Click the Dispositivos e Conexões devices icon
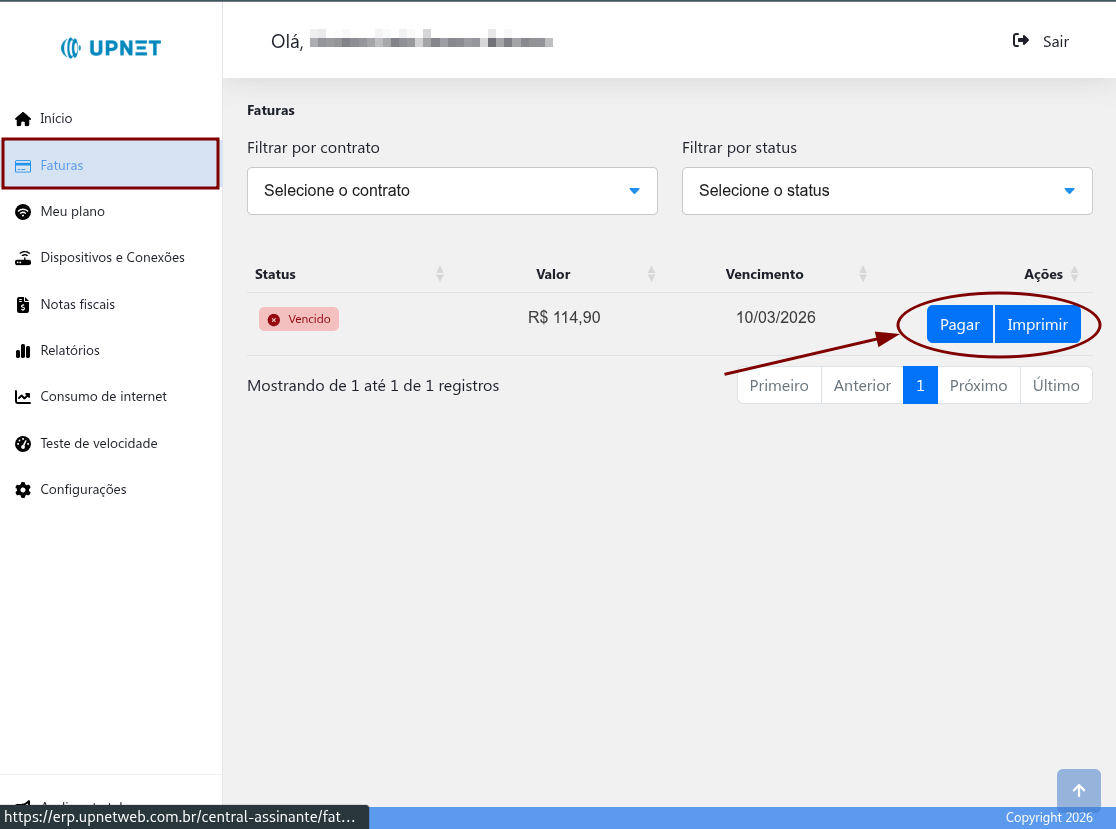Screen dimensions: 1116x829 point(23,257)
